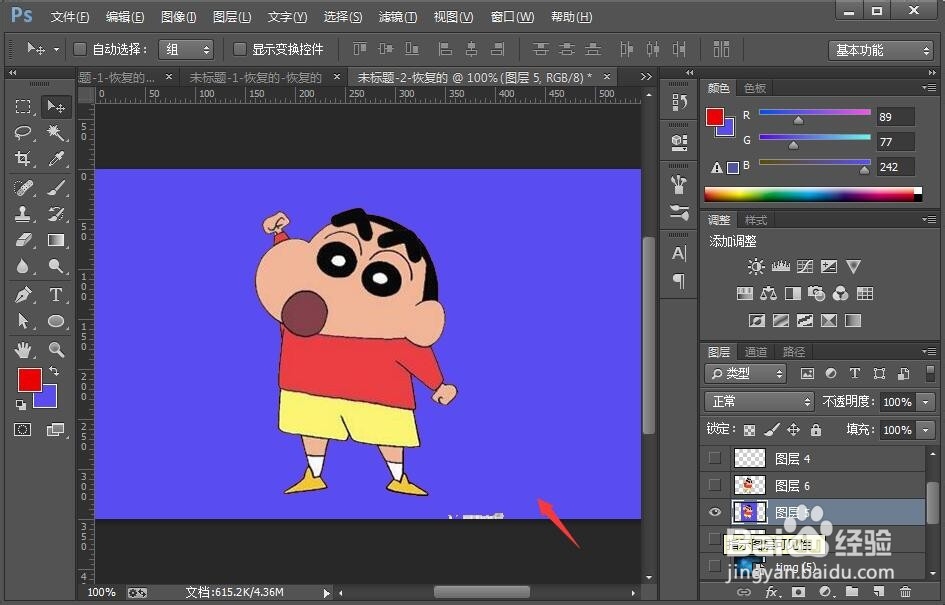Image resolution: width=945 pixels, height=605 pixels.
Task: Toggle lock image pixels brush
Action: point(771,430)
